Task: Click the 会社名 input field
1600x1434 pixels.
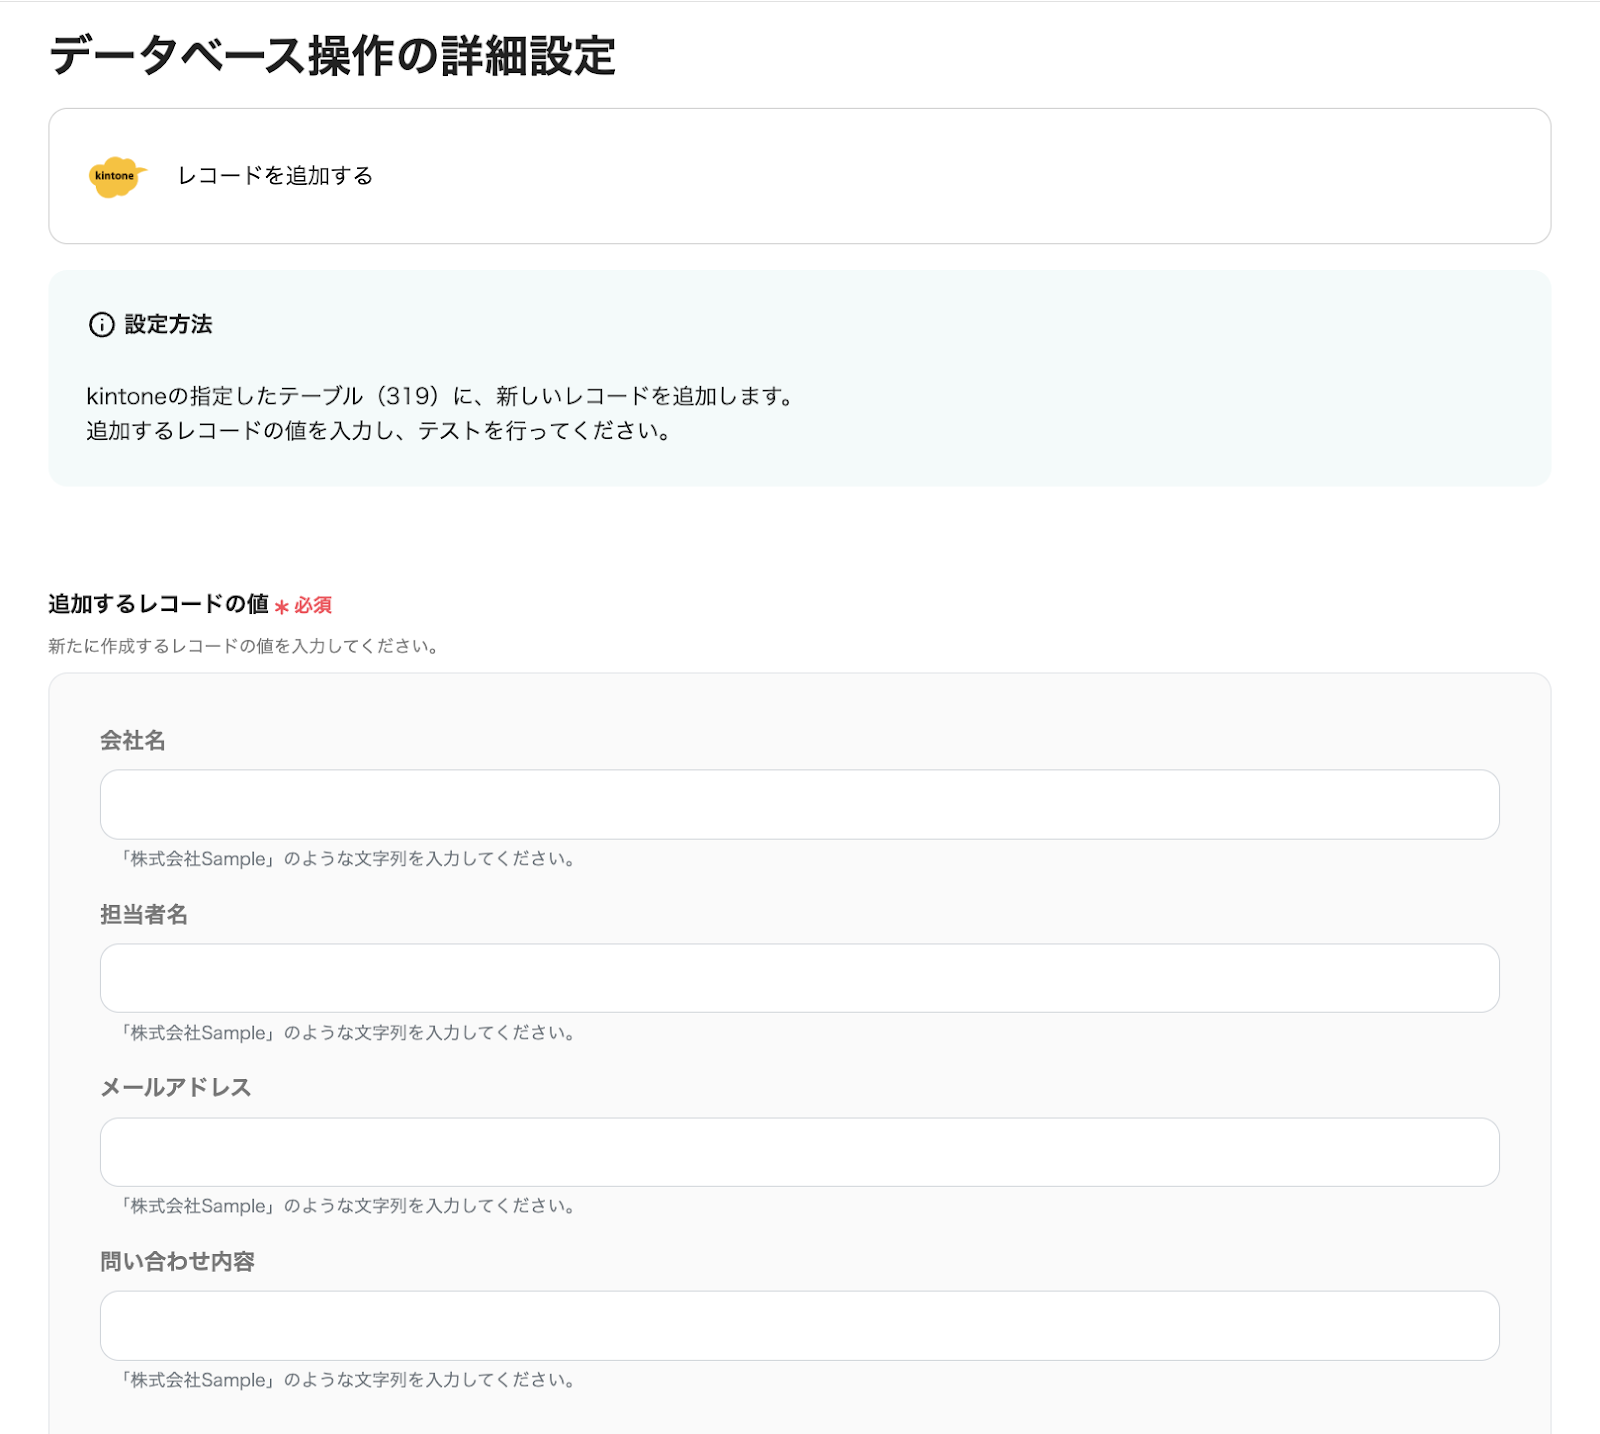Action: point(799,804)
